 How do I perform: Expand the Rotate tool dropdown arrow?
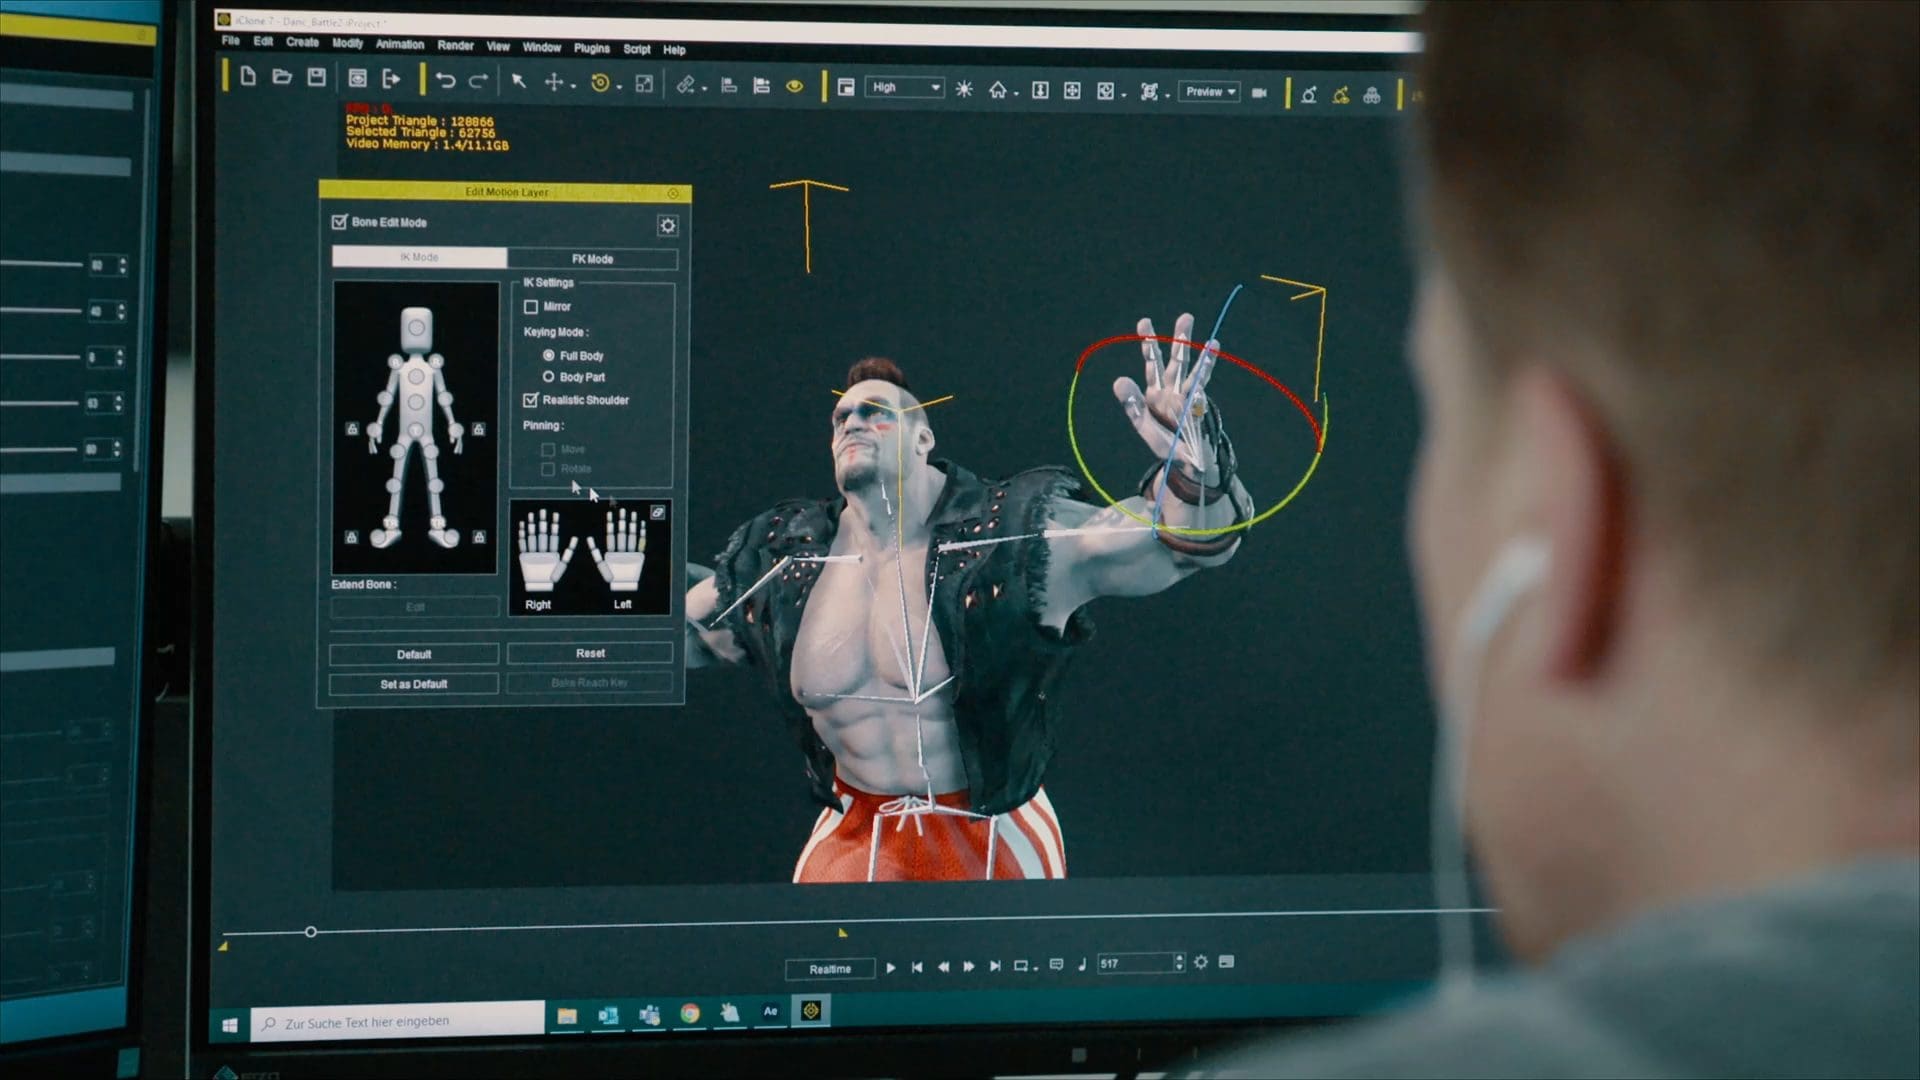(x=620, y=89)
